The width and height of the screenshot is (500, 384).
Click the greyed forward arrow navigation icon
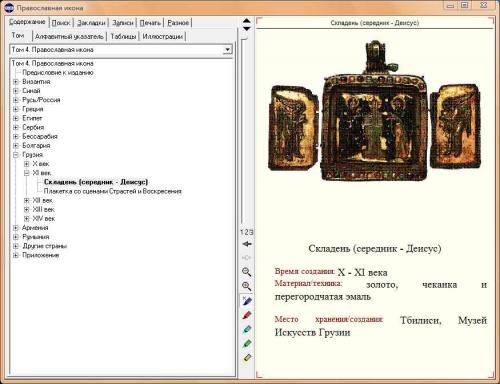click(247, 258)
